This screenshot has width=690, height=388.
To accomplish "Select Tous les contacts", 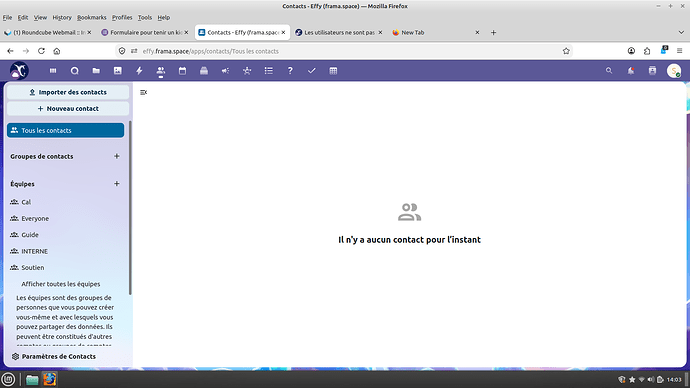I will [66, 130].
